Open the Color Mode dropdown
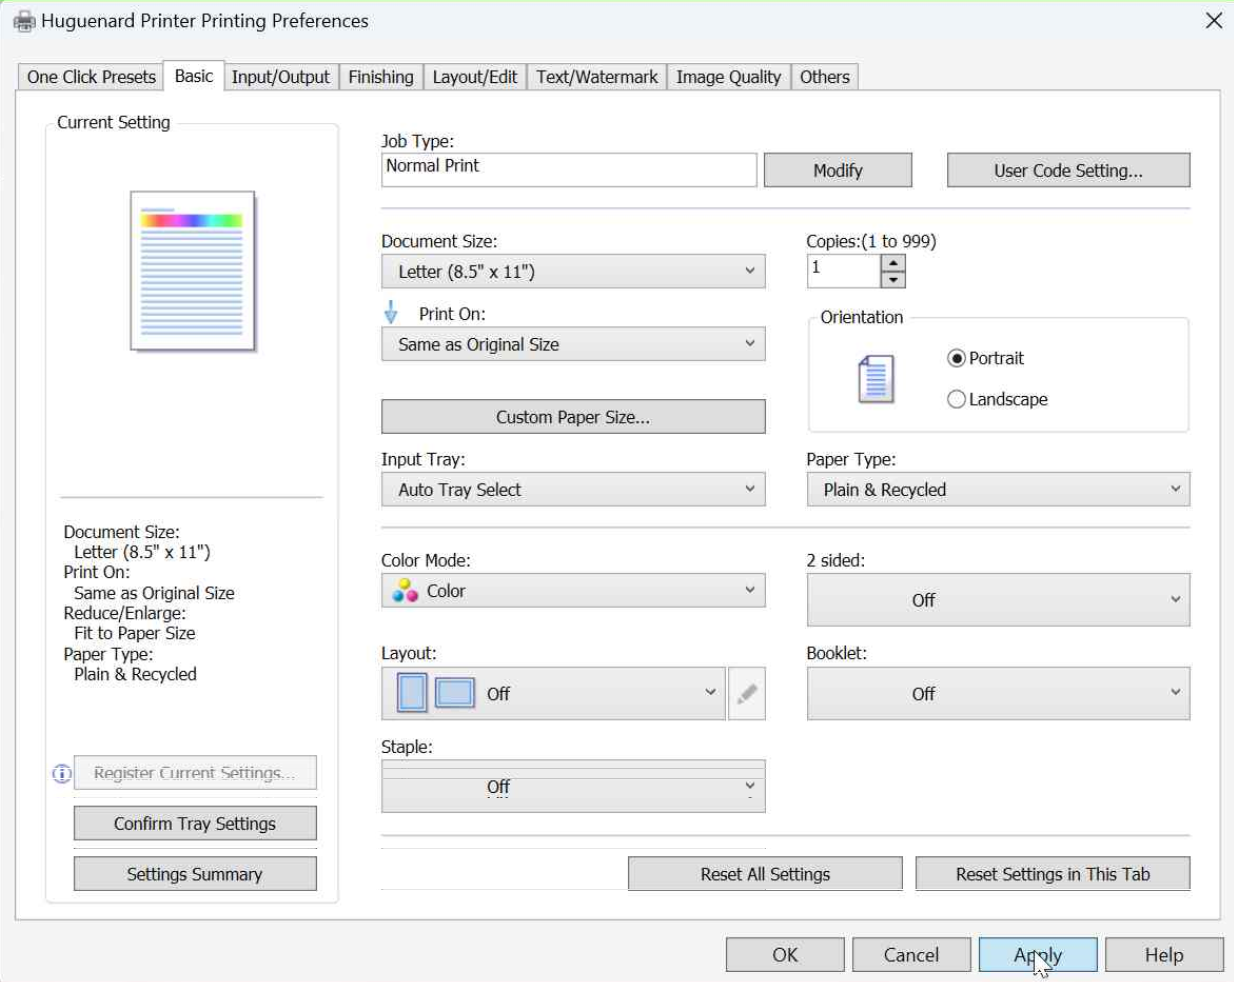This screenshot has height=982, width=1234. (x=573, y=591)
